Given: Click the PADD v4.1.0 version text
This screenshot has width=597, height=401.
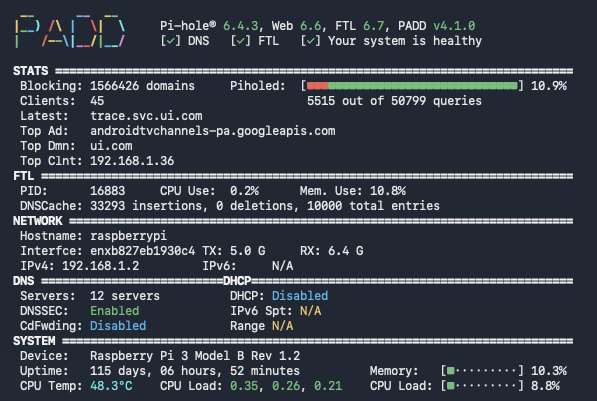Looking at the screenshot, I should 437,26.
